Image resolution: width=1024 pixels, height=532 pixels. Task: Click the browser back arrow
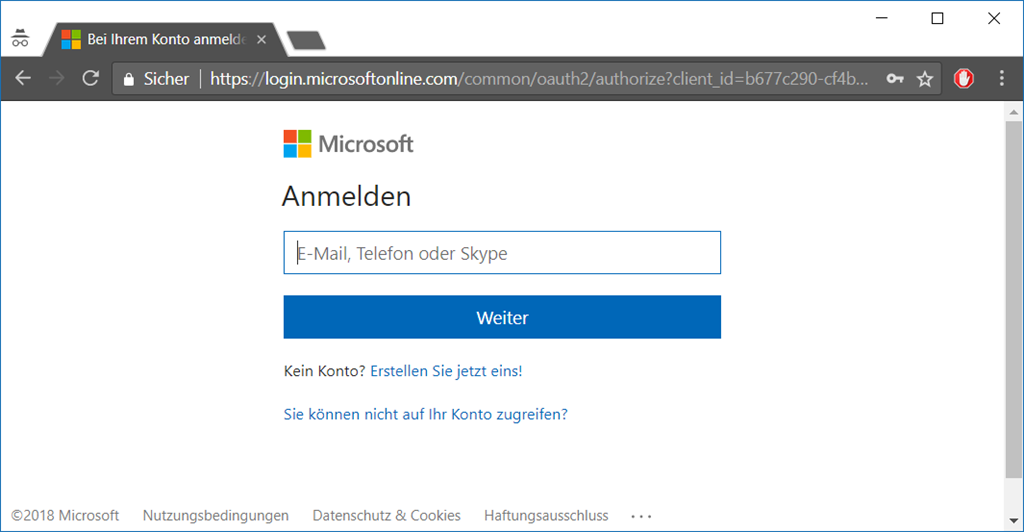click(22, 78)
